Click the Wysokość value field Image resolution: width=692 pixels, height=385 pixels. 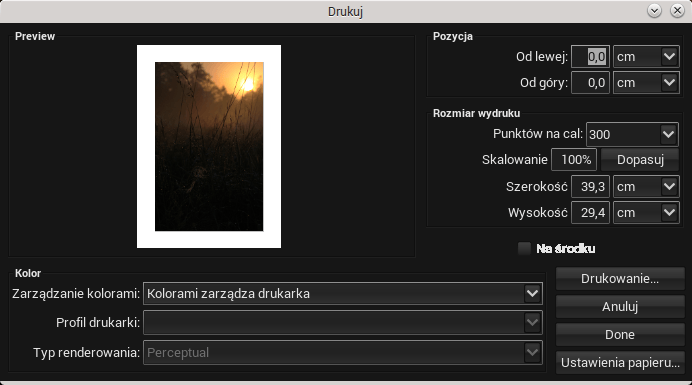590,213
